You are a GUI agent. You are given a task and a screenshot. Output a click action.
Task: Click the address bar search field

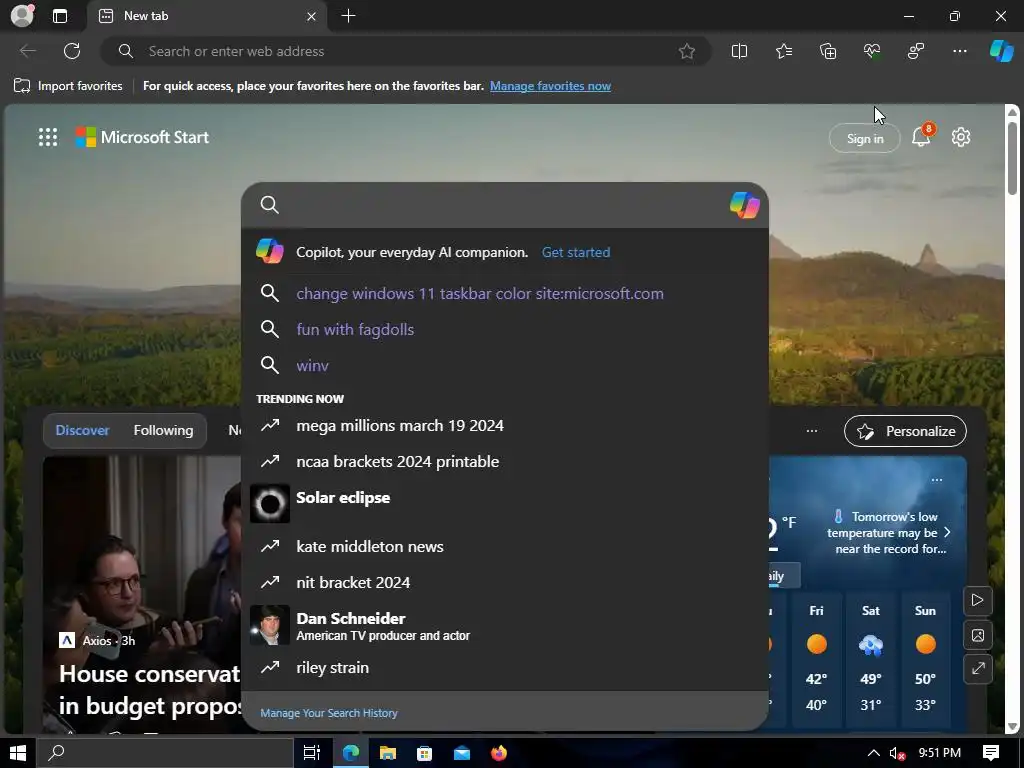405,51
